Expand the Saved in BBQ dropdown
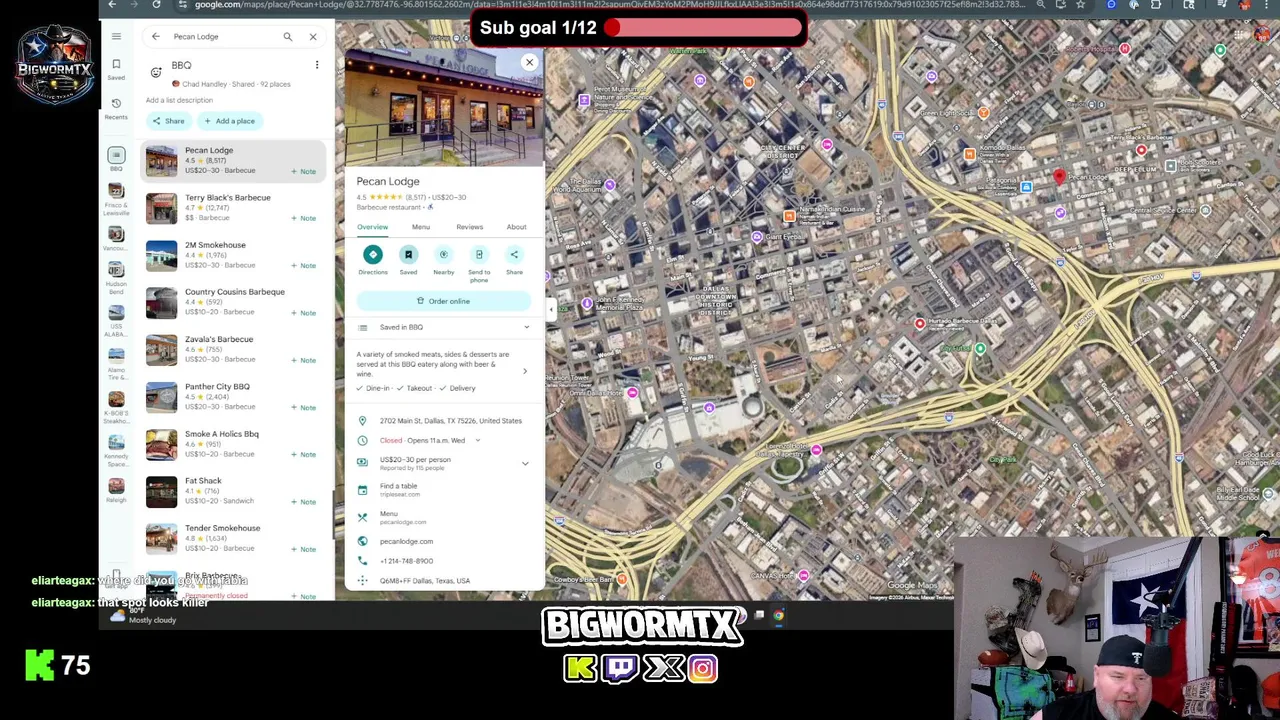Screen dimensions: 1280x720 (526, 327)
